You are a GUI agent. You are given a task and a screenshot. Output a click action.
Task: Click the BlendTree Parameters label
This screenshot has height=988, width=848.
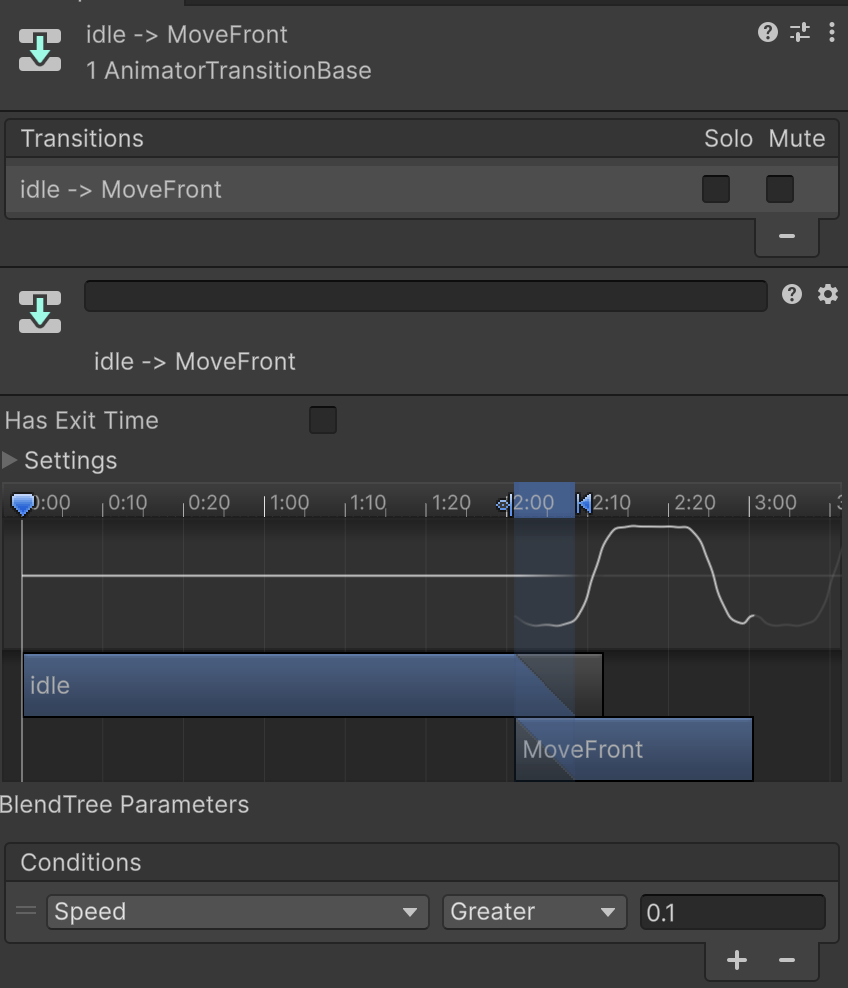(x=124, y=805)
